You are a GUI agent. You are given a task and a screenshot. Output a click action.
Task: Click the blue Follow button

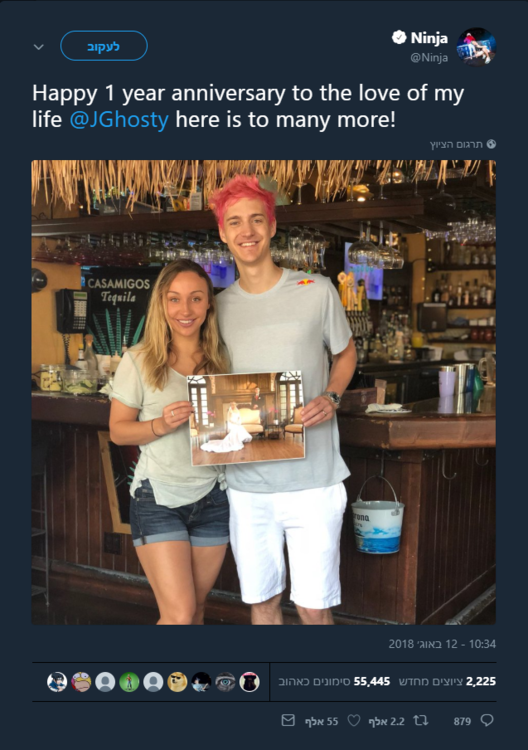pos(104,46)
